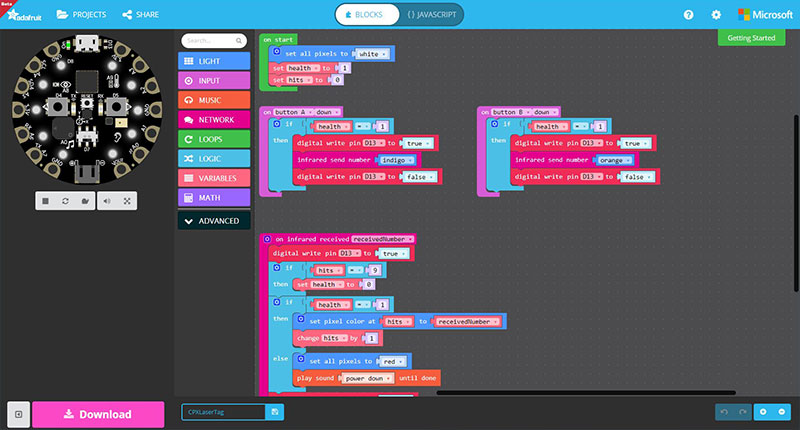Image resolution: width=800 pixels, height=430 pixels.
Task: Launch simulator in fullscreen
Action: click(129, 201)
